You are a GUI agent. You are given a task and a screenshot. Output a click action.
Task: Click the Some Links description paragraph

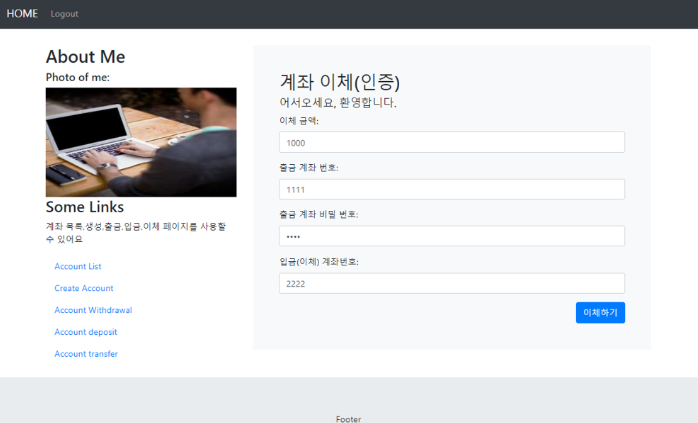(136, 233)
